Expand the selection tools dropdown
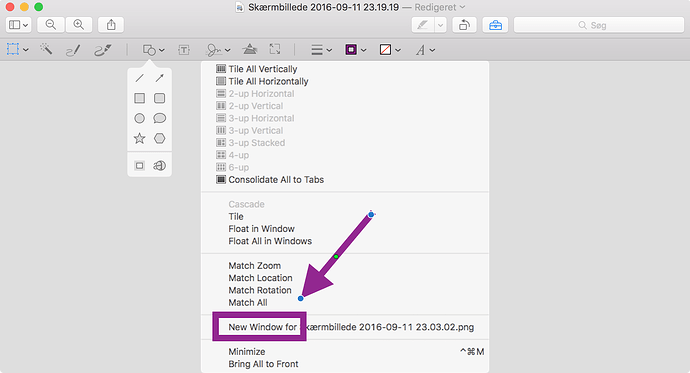The height and width of the screenshot is (373, 690). [x=18, y=49]
